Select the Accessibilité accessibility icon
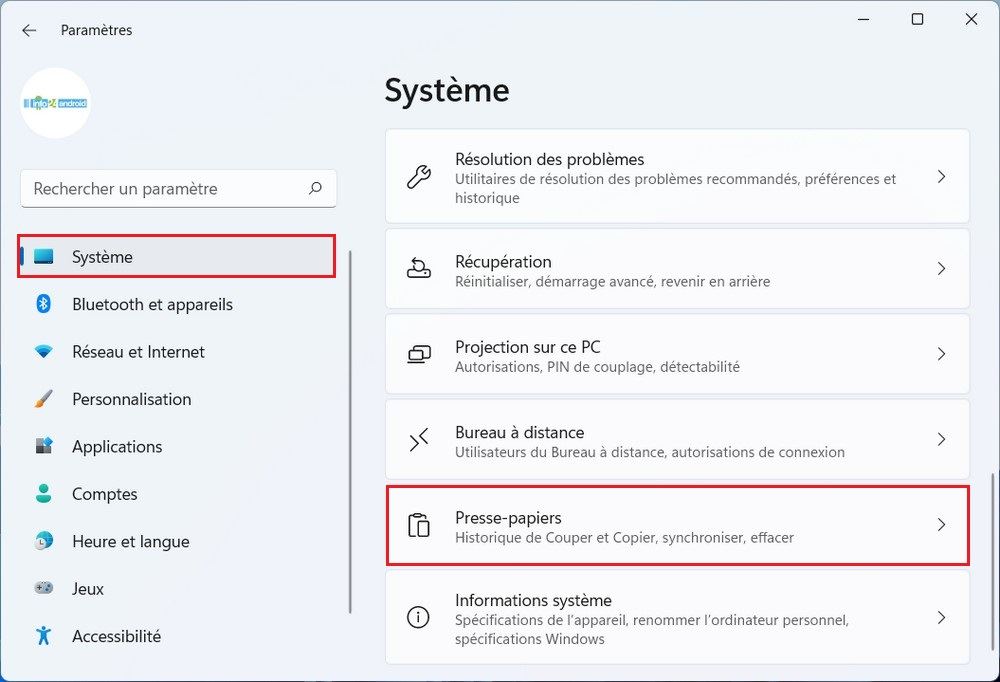This screenshot has height=682, width=1000. 44,636
